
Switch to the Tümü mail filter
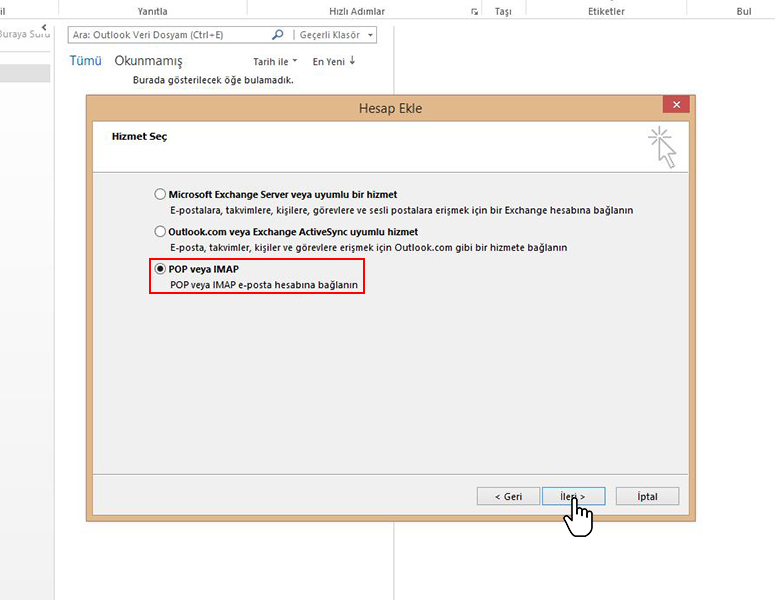pos(85,61)
